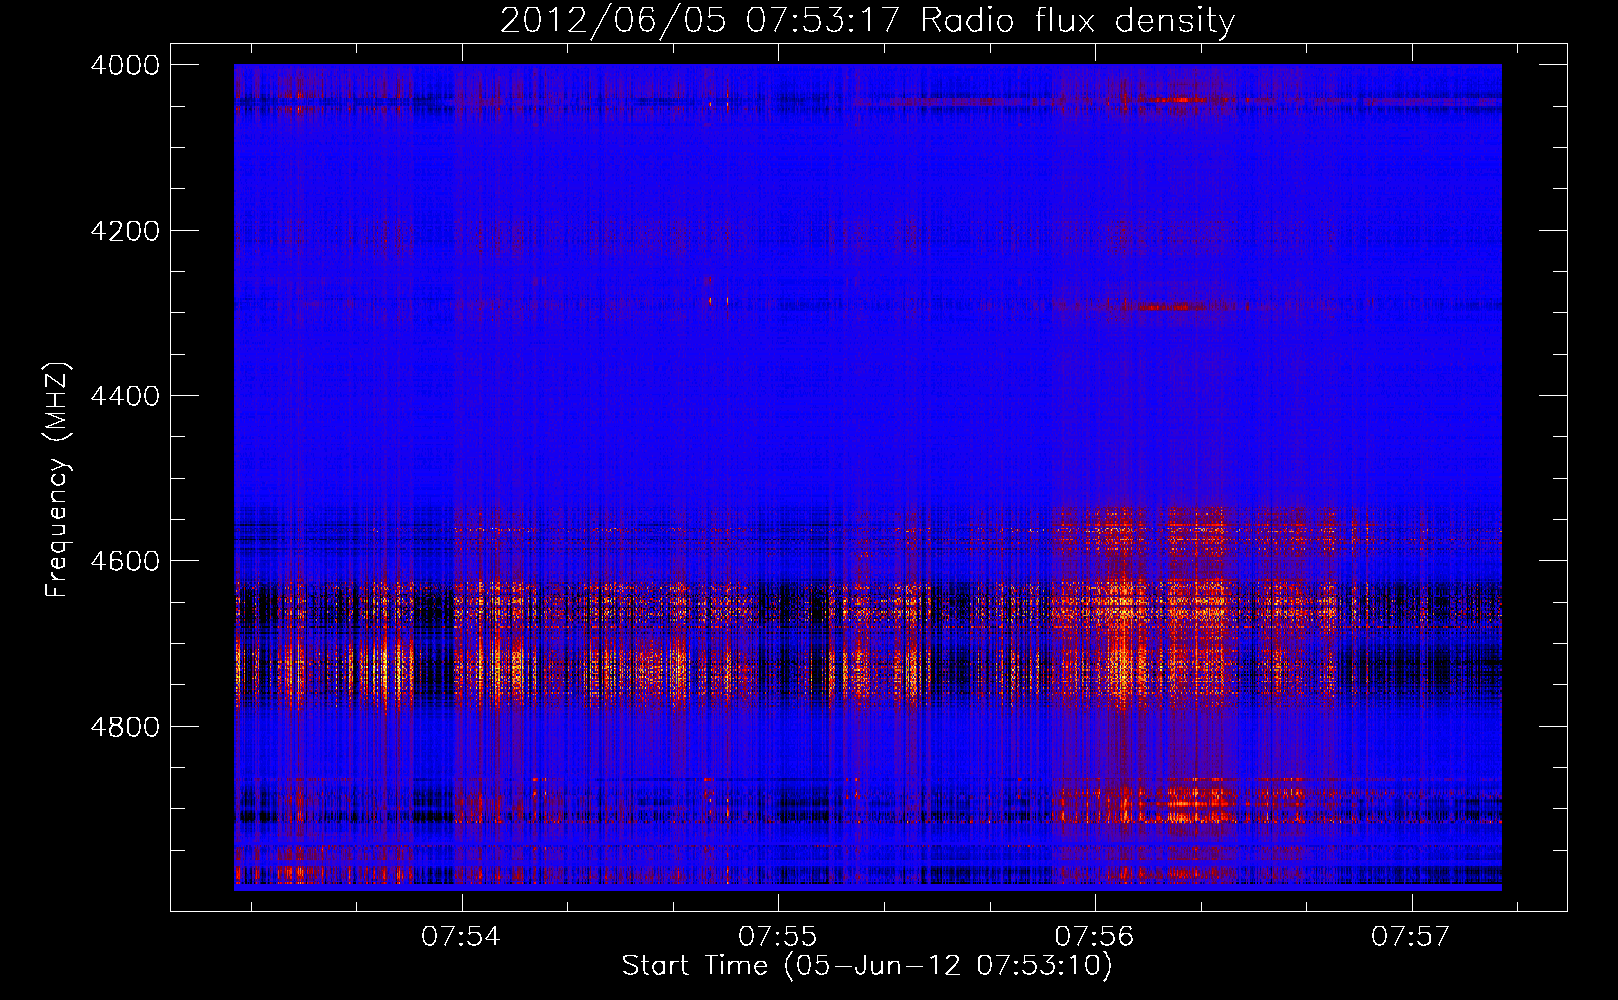Click the 07:56 time tick label
The height and width of the screenshot is (1000, 1618).
pyautogui.click(x=1095, y=936)
